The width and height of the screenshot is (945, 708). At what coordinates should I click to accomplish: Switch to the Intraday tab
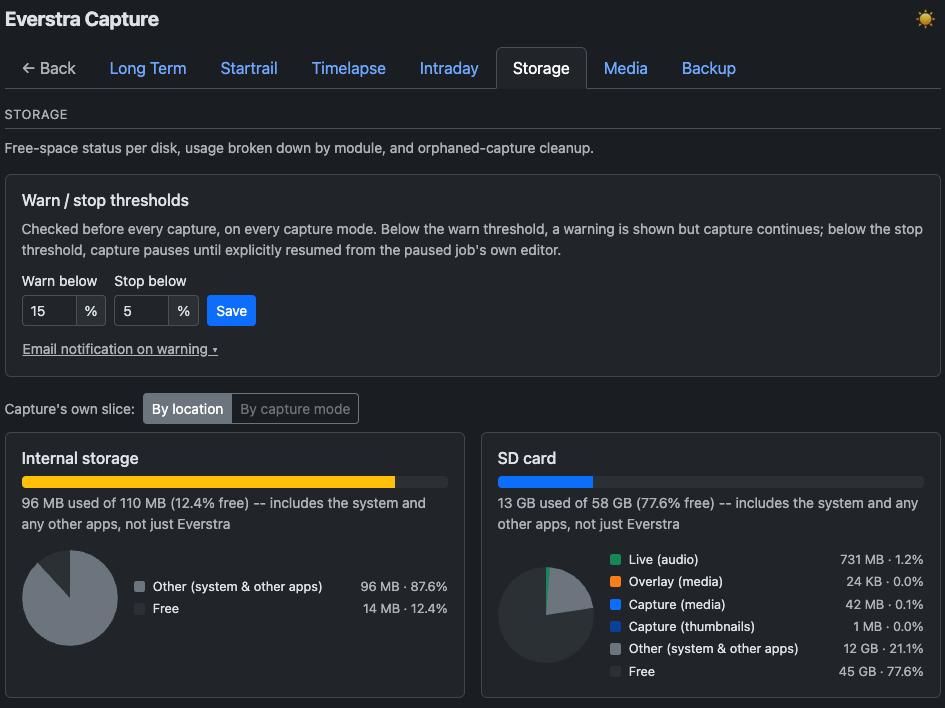[449, 68]
